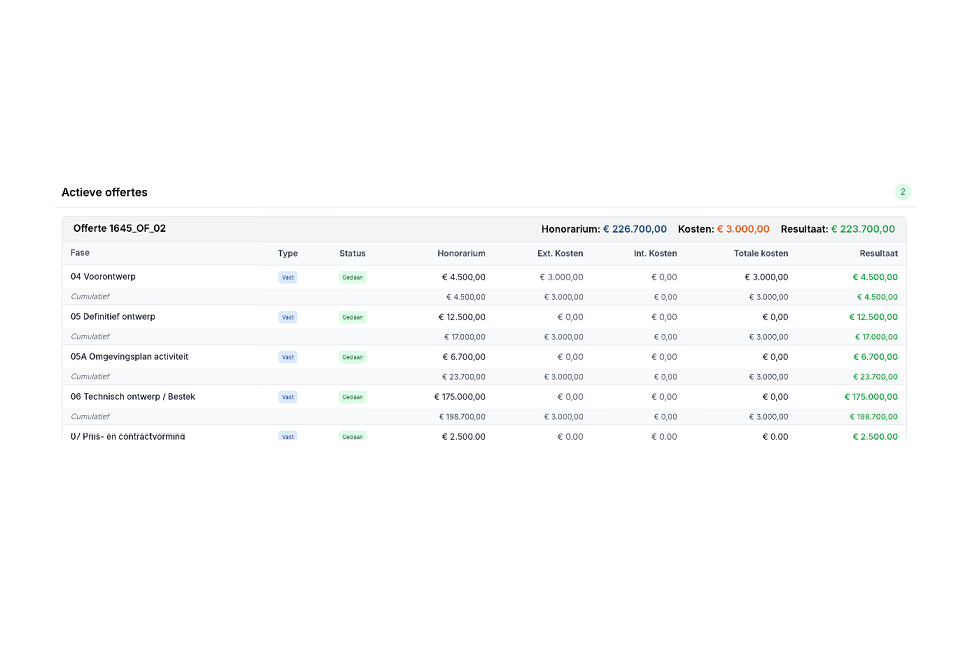Select the 04 Voorontwerp phase row

484,277
